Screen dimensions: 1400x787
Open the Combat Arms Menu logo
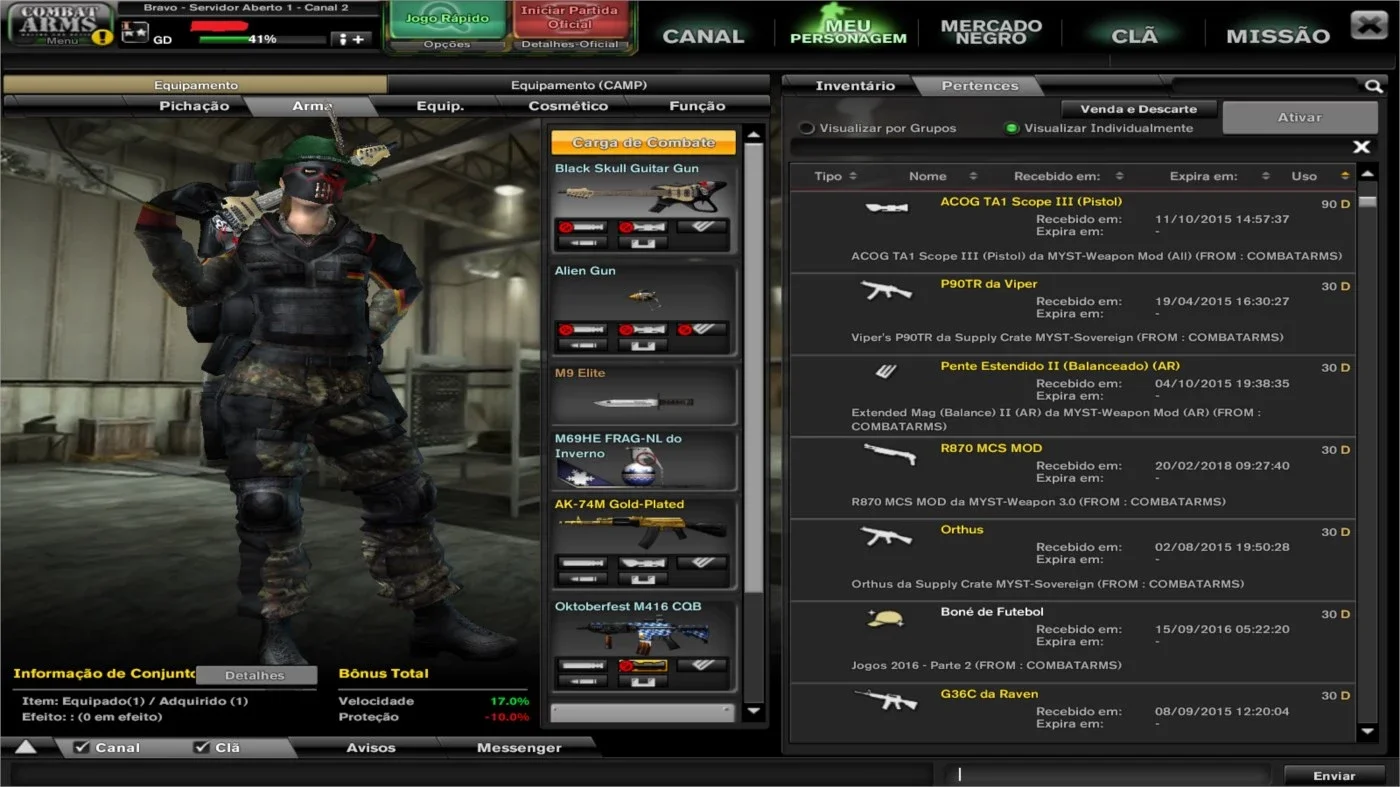60,24
